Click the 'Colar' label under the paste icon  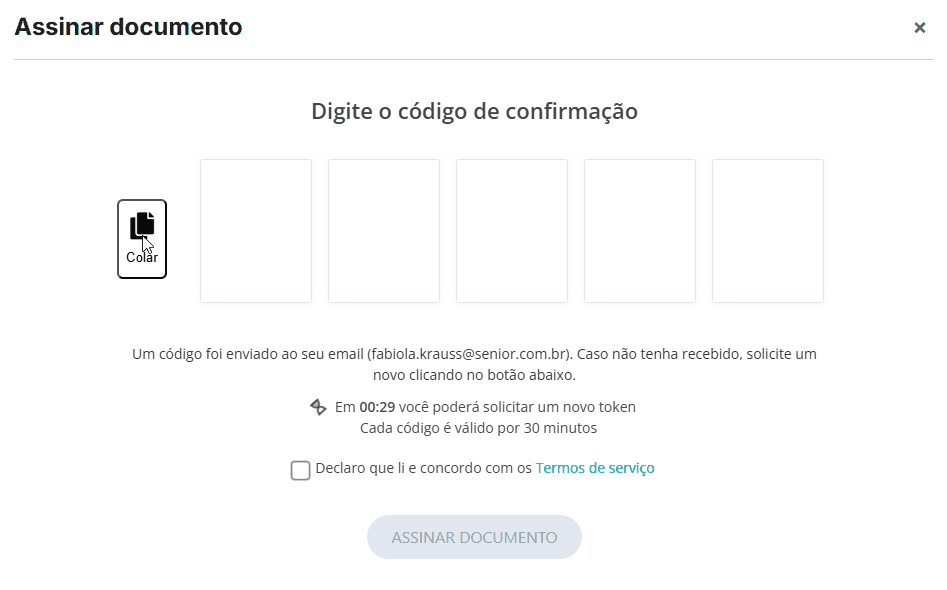(142, 258)
